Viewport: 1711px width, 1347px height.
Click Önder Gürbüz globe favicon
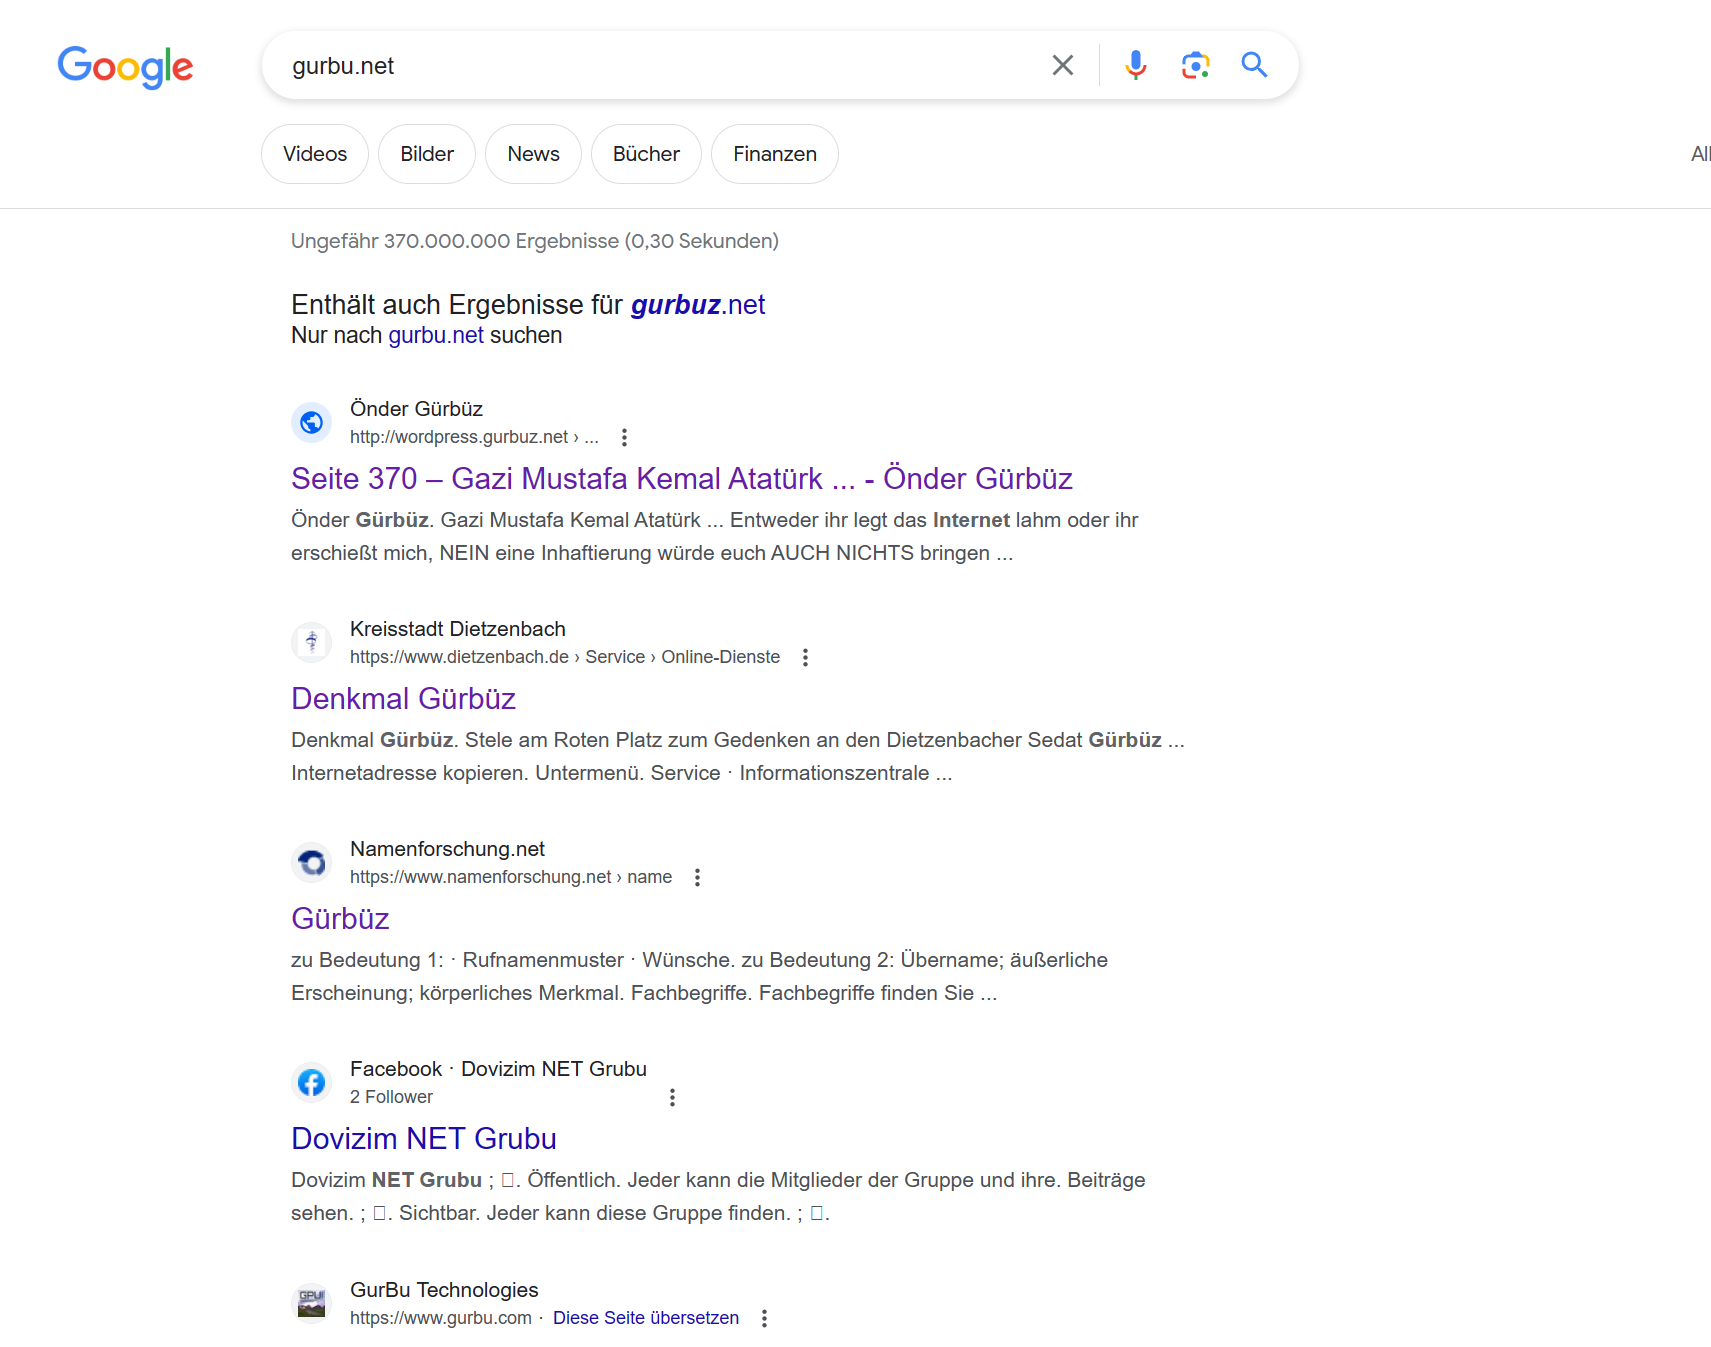pyautogui.click(x=312, y=422)
